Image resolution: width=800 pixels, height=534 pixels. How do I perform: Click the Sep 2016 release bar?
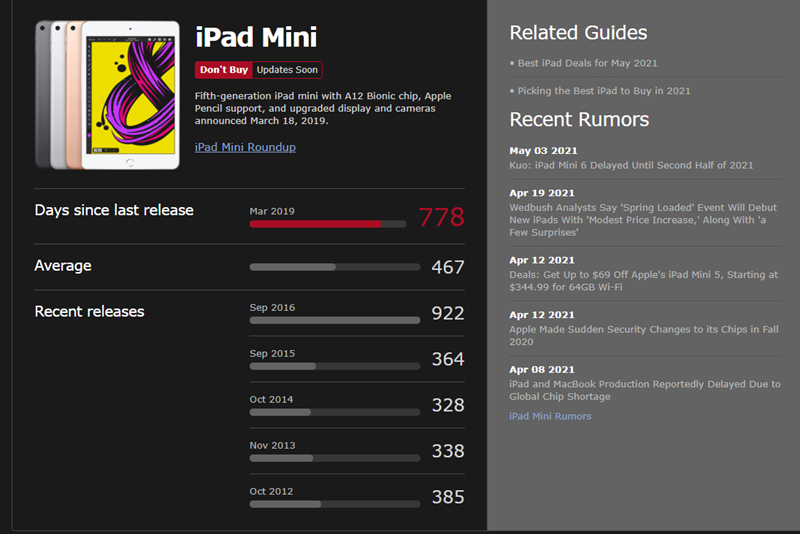(x=335, y=320)
